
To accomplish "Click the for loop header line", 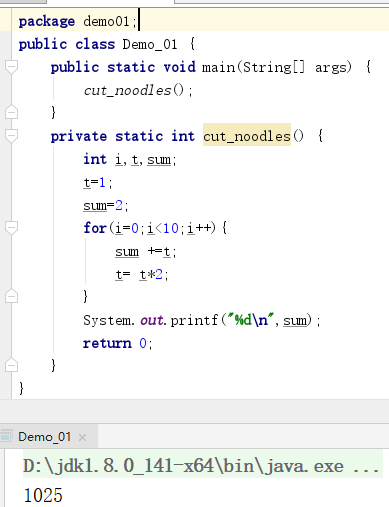I will (155, 228).
